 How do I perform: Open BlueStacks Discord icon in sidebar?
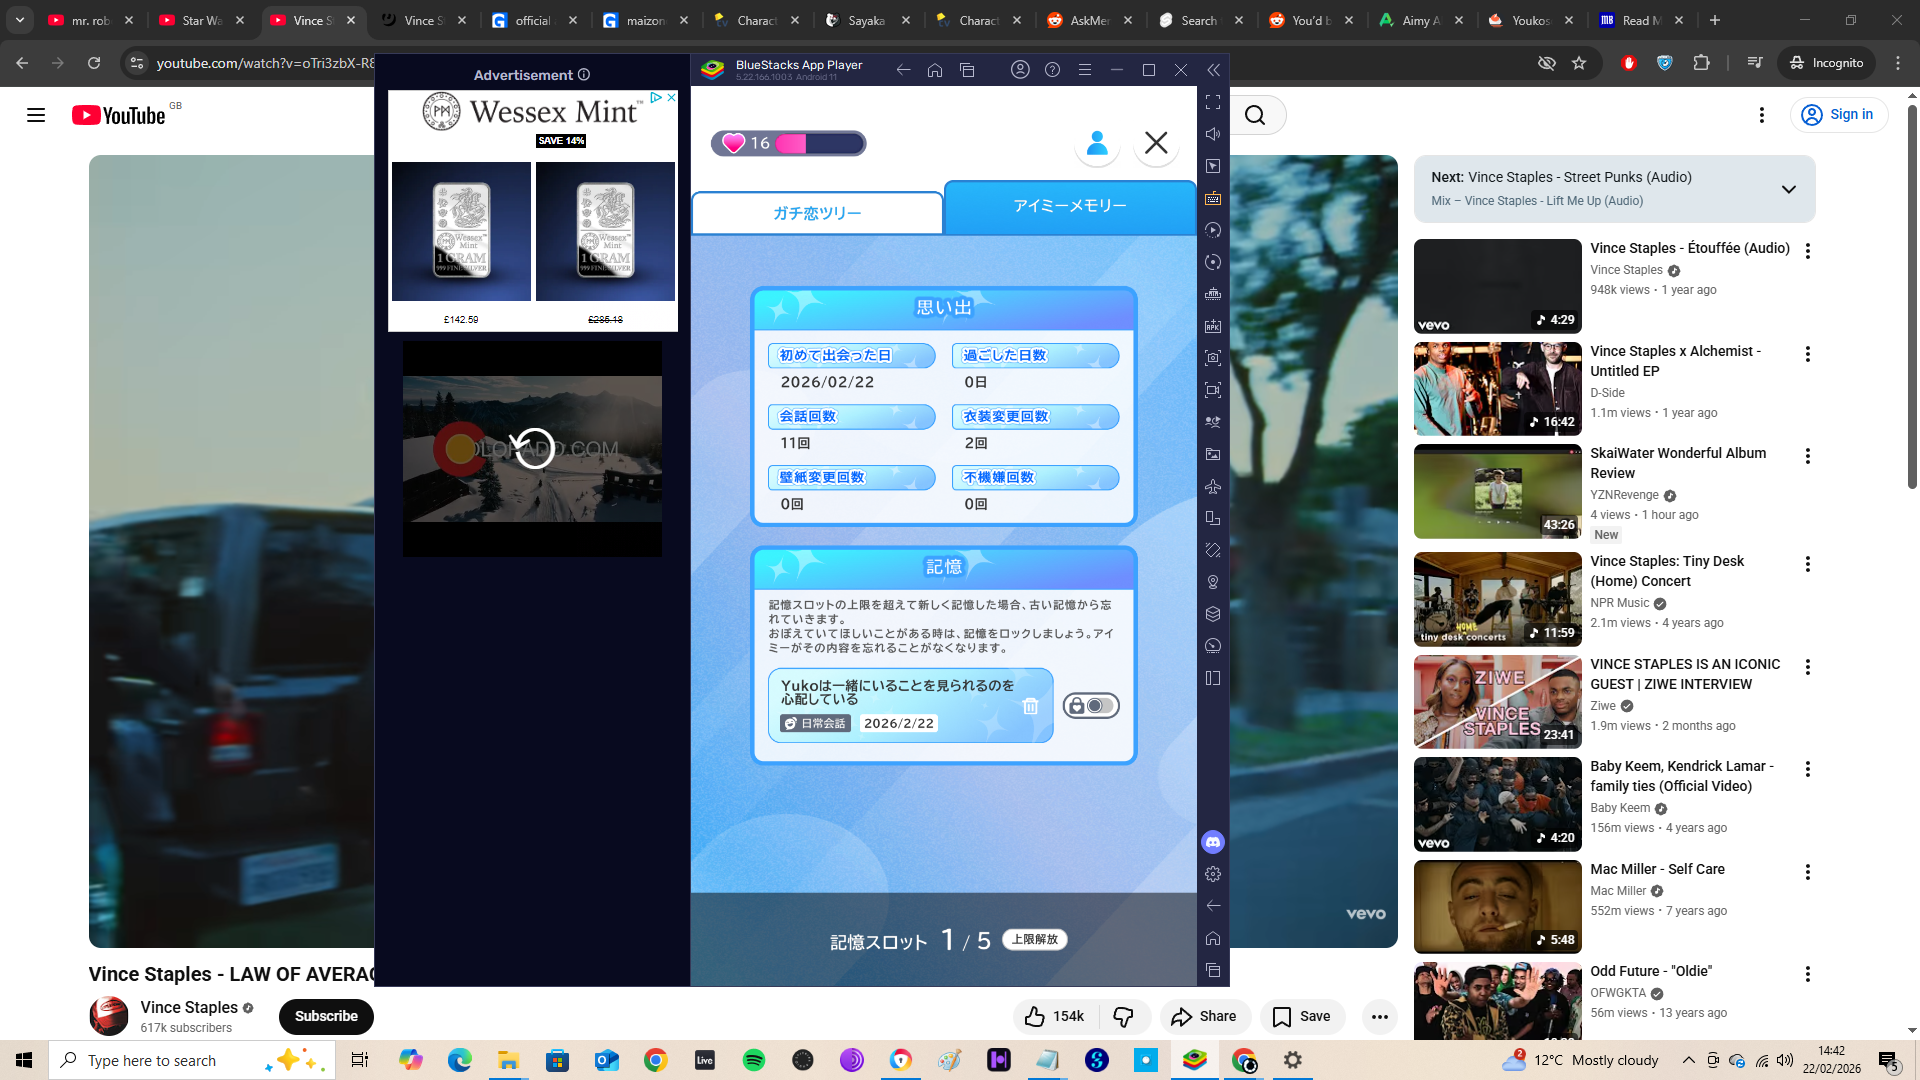[x=1213, y=842]
